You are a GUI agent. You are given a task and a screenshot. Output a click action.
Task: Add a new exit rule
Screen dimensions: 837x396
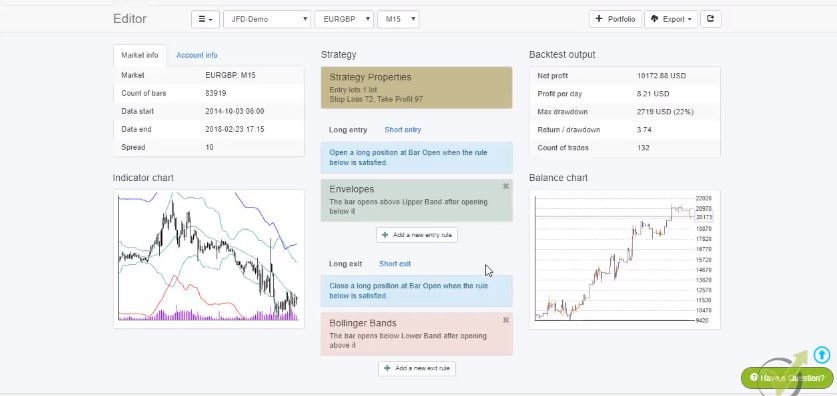click(417, 368)
